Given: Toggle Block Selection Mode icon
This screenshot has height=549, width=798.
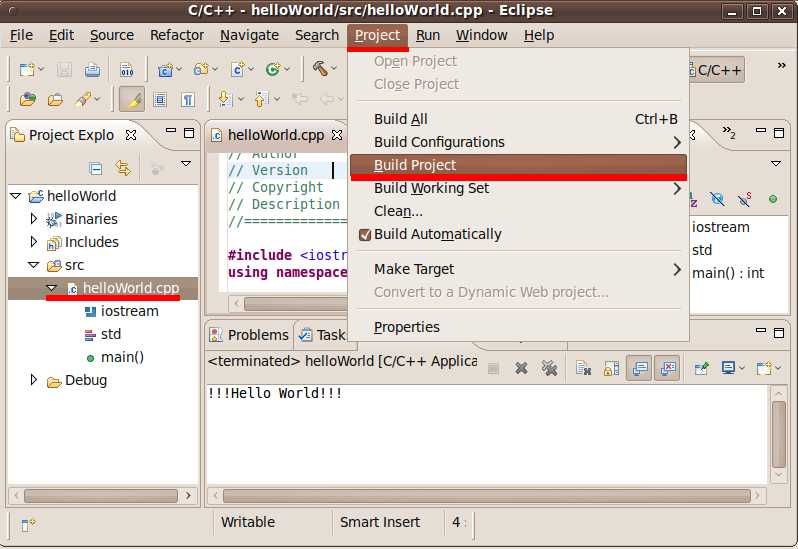Looking at the screenshot, I should pos(160,99).
